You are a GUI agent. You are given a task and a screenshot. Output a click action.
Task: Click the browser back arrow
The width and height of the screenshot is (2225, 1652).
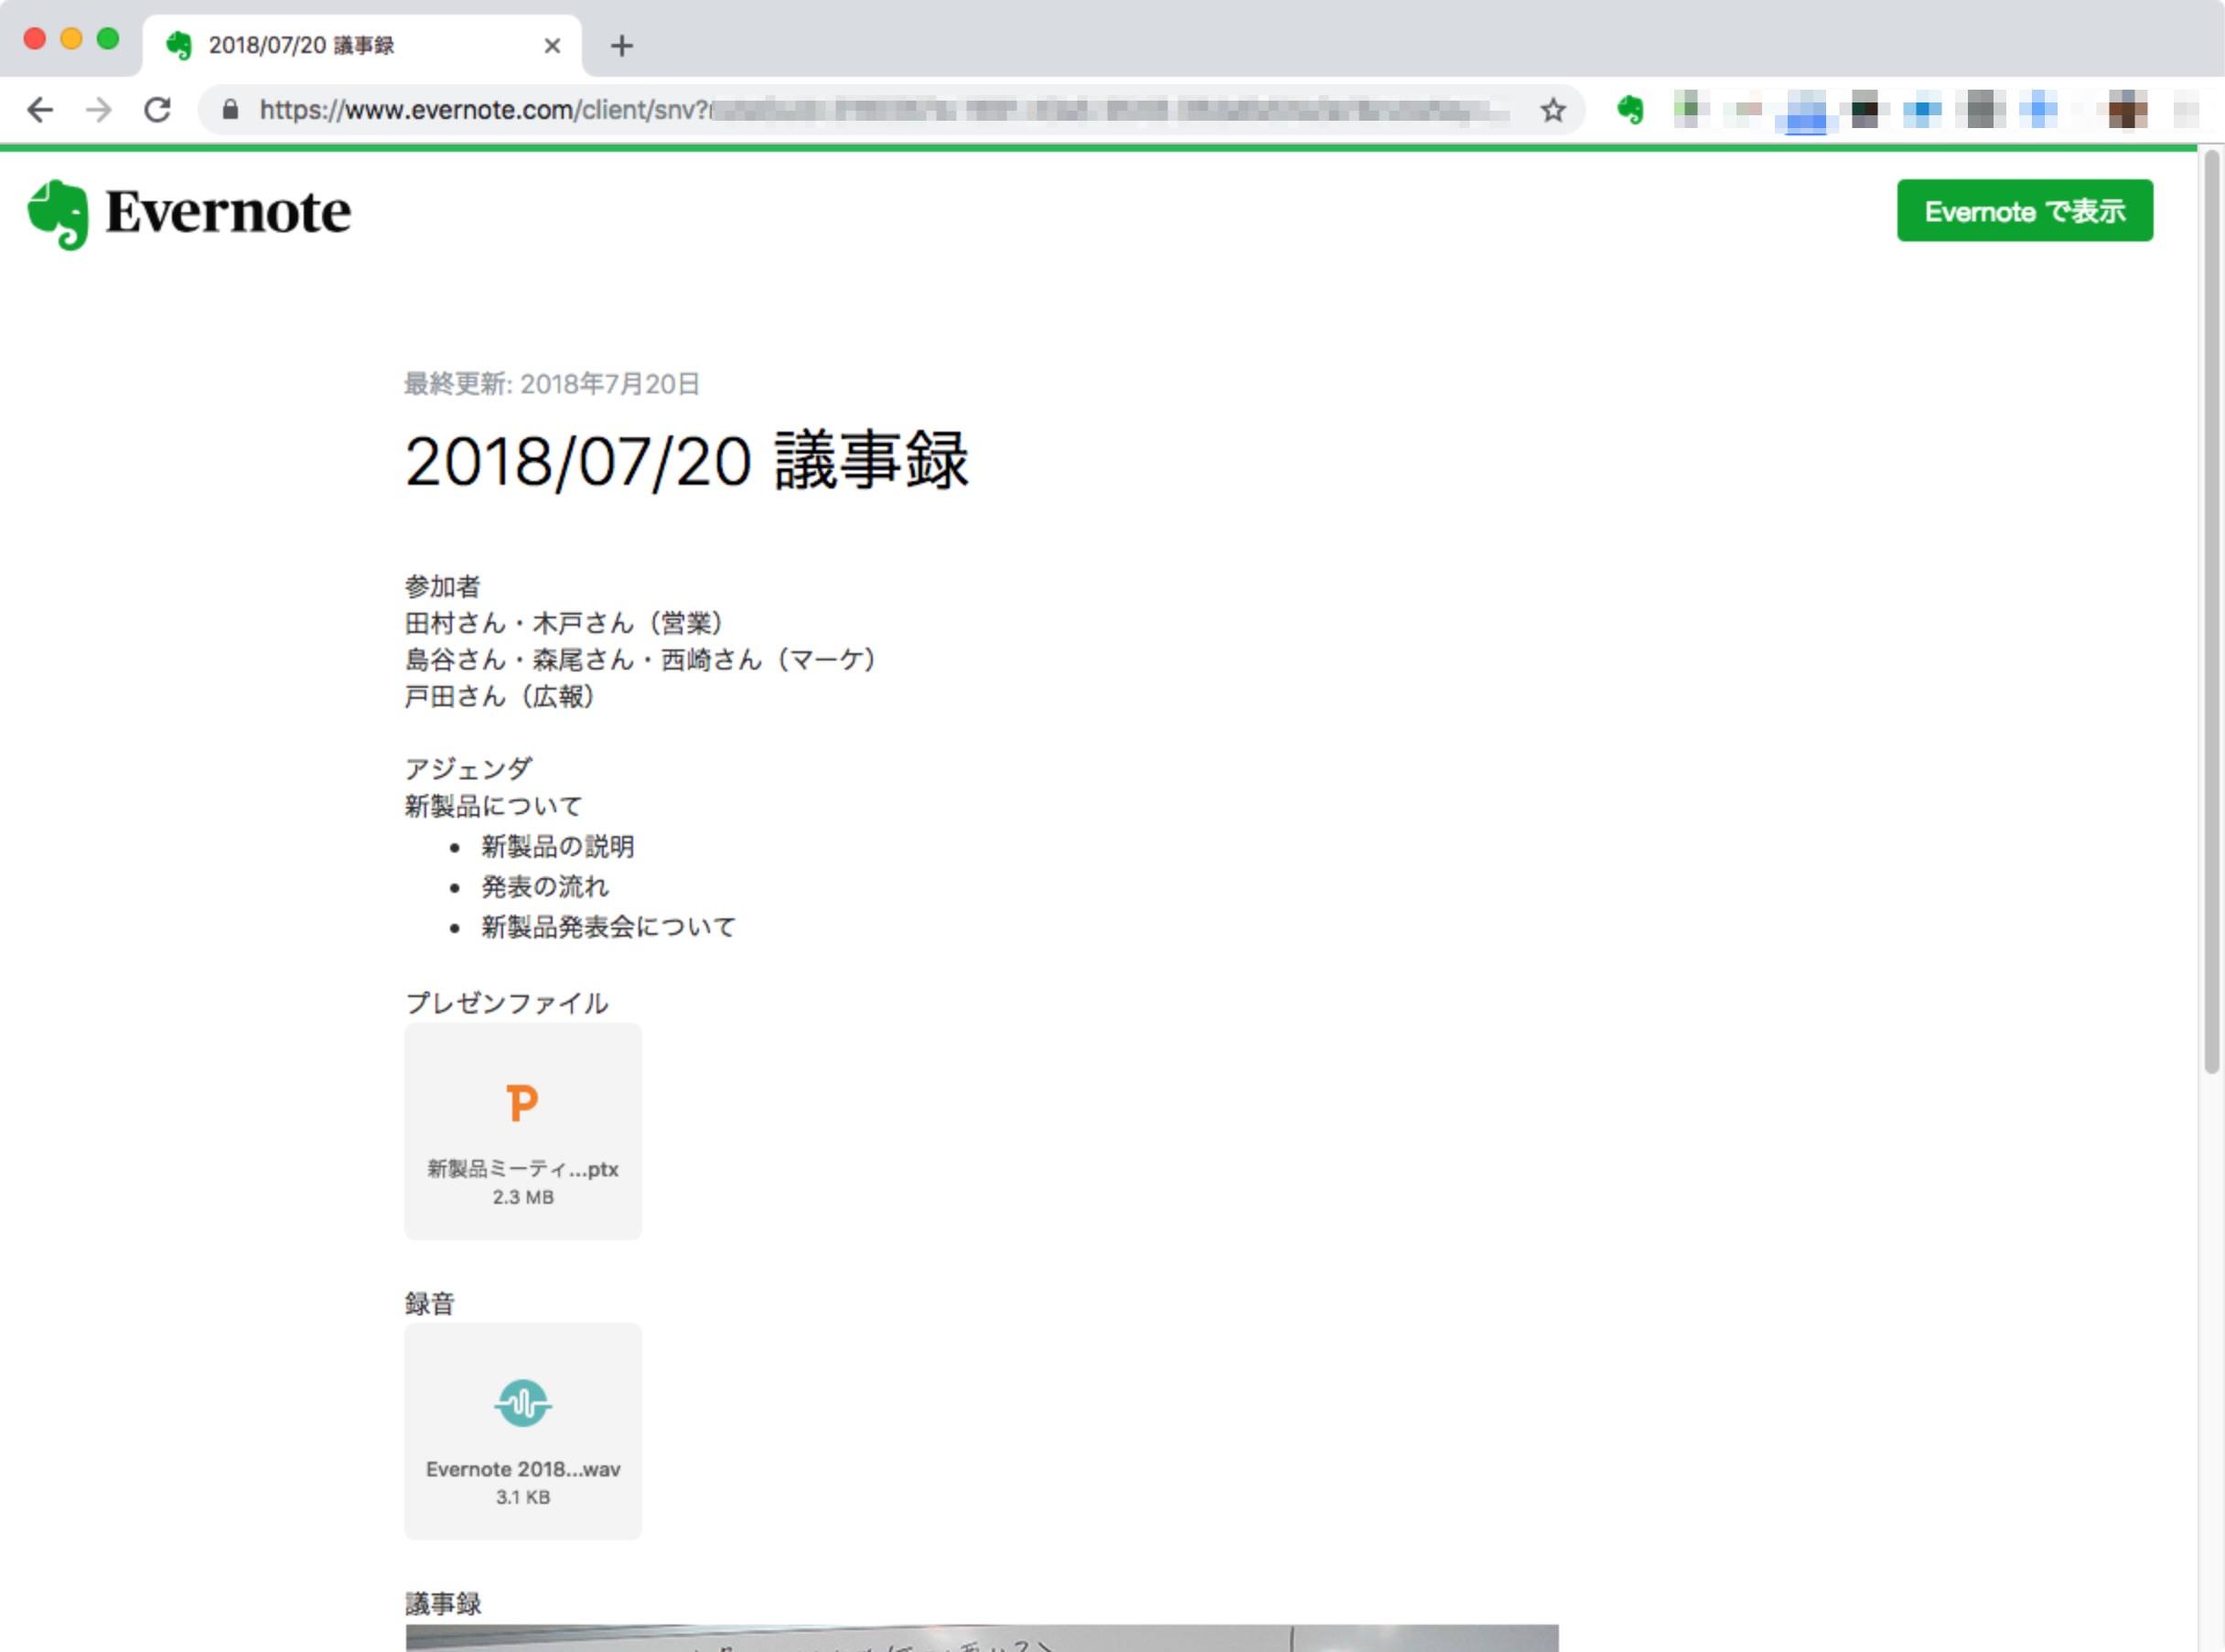click(40, 110)
